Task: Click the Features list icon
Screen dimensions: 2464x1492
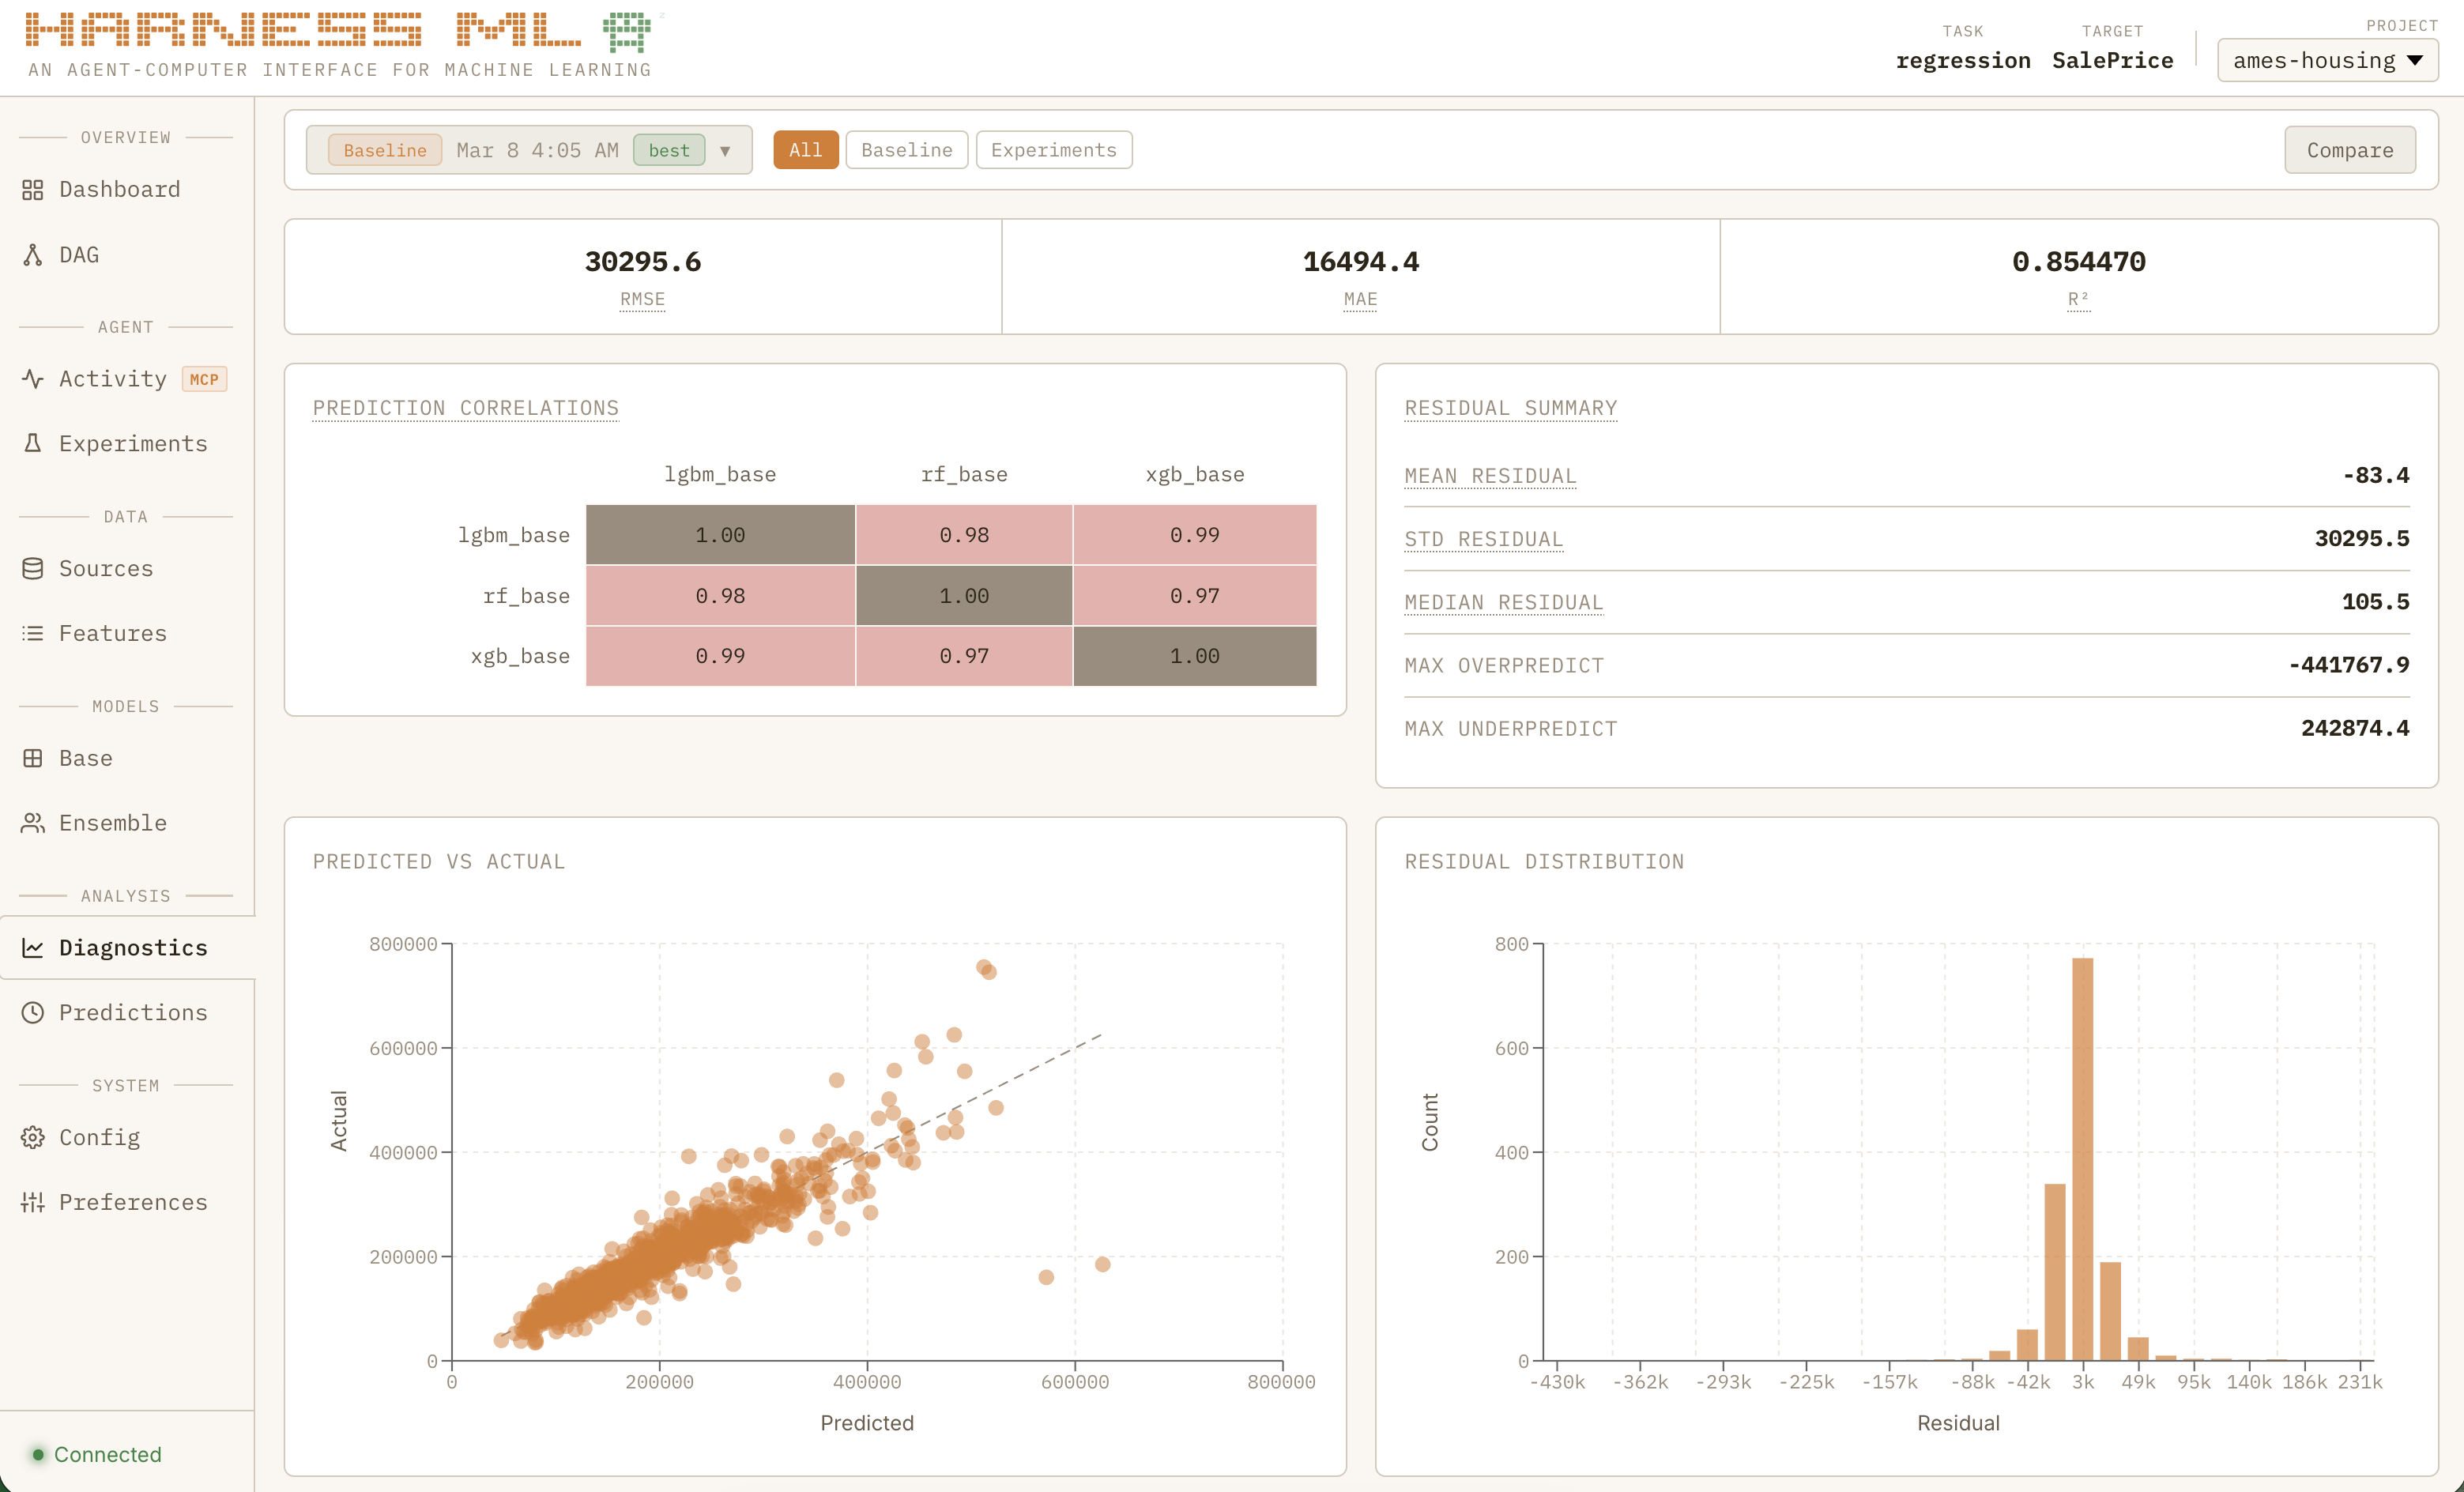Action: click(33, 633)
